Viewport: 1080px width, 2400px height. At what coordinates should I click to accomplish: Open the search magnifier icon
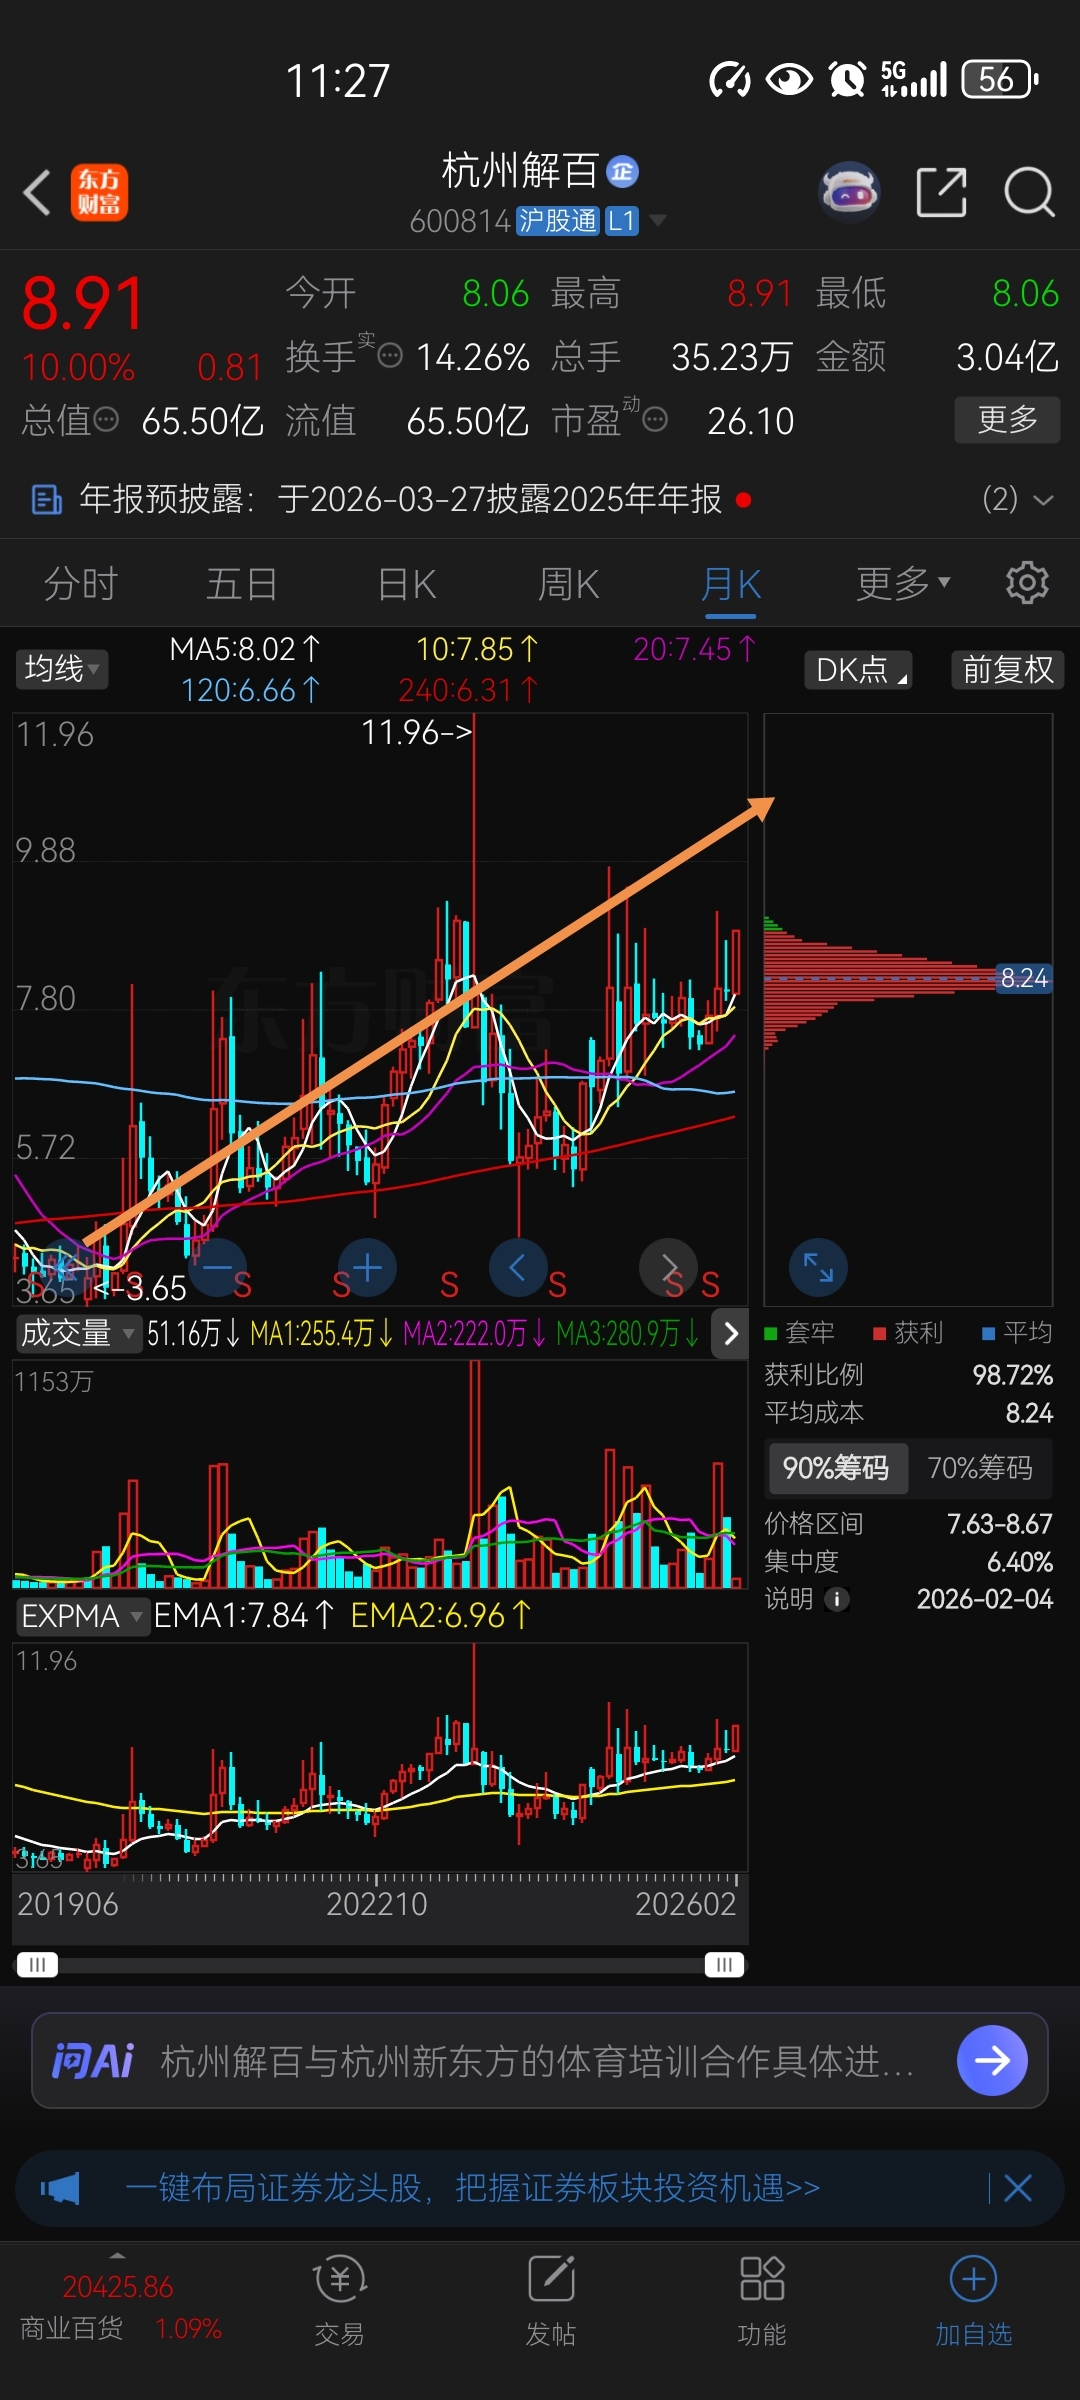(1029, 192)
